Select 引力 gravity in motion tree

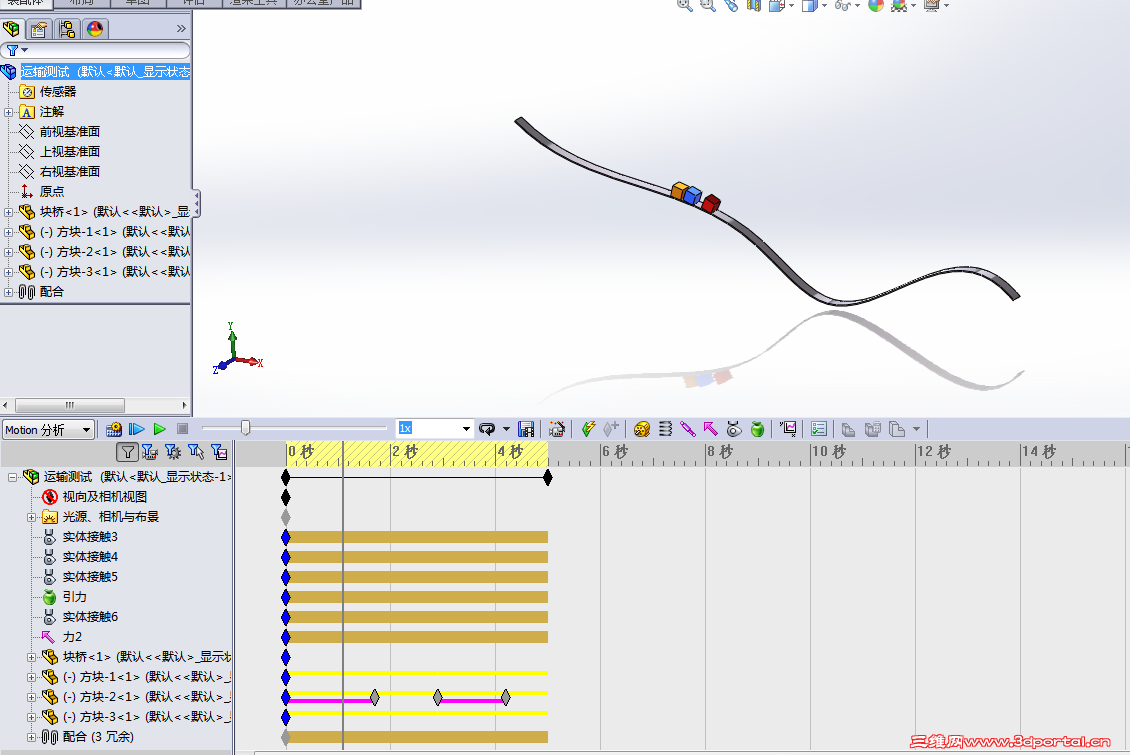coord(74,597)
